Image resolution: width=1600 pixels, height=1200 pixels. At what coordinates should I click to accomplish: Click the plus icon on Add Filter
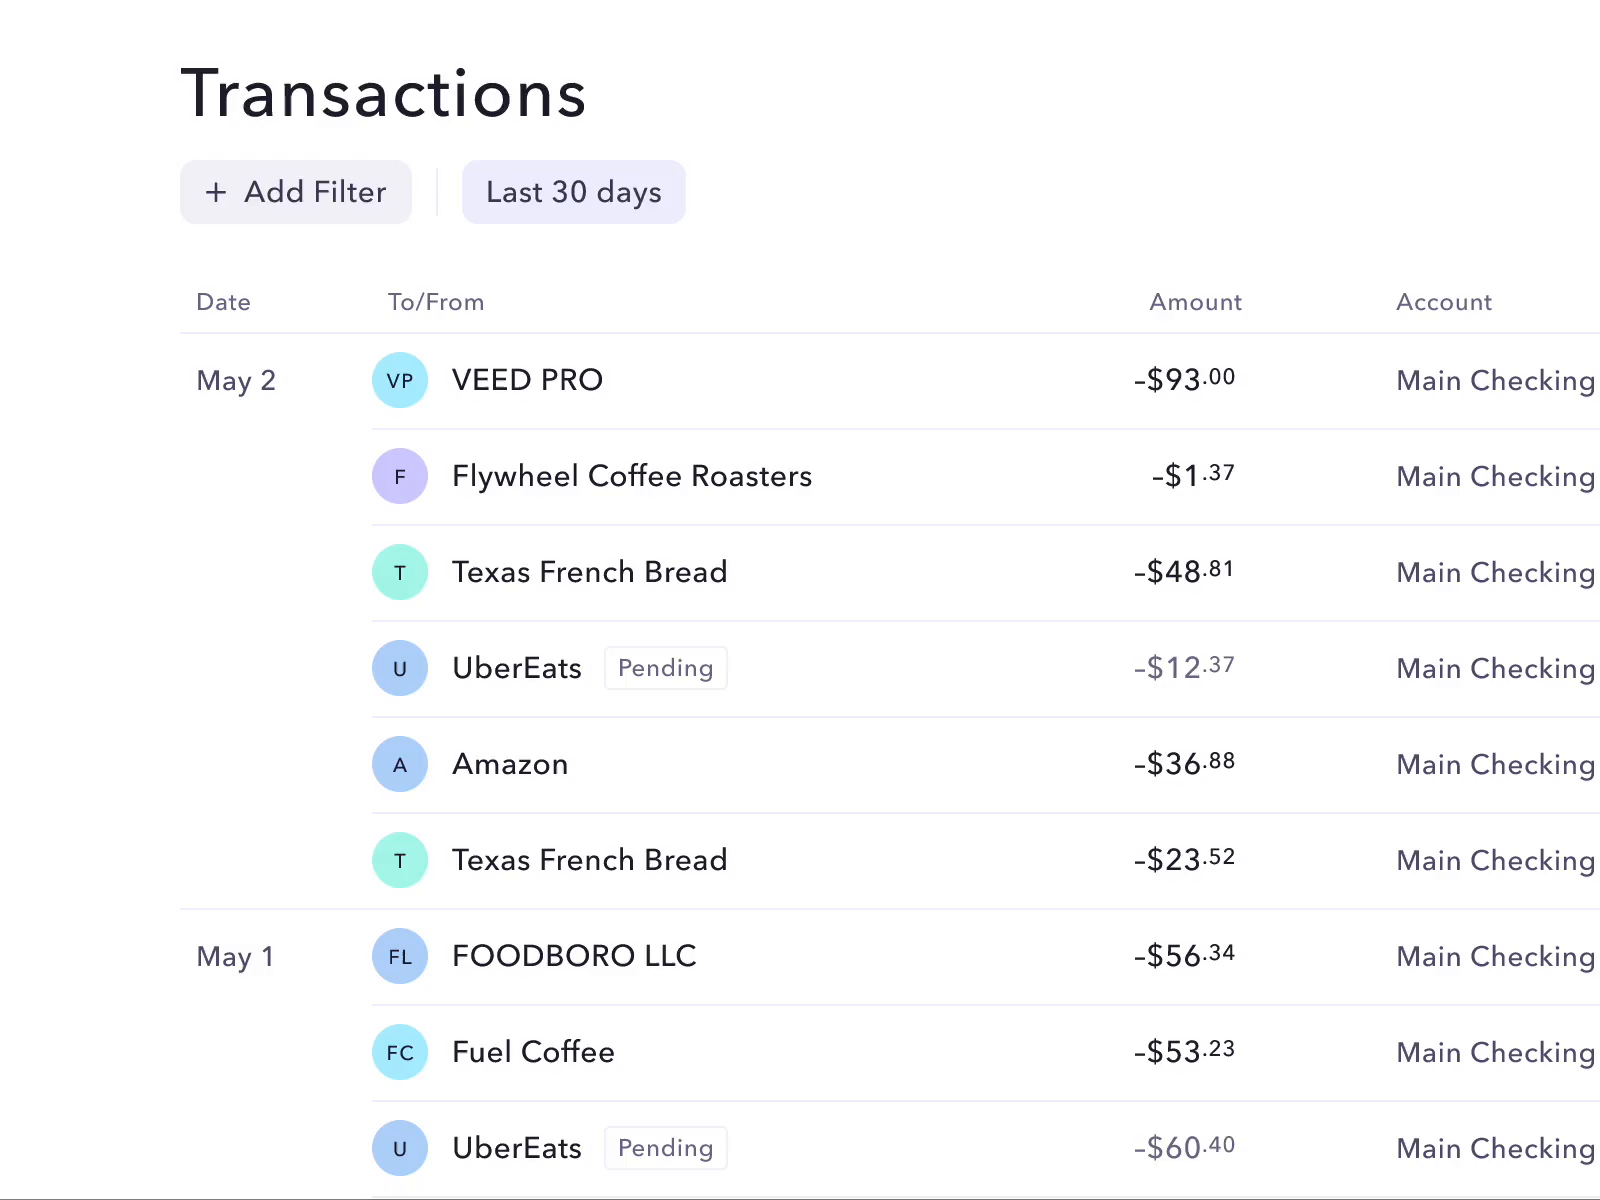[x=217, y=192]
